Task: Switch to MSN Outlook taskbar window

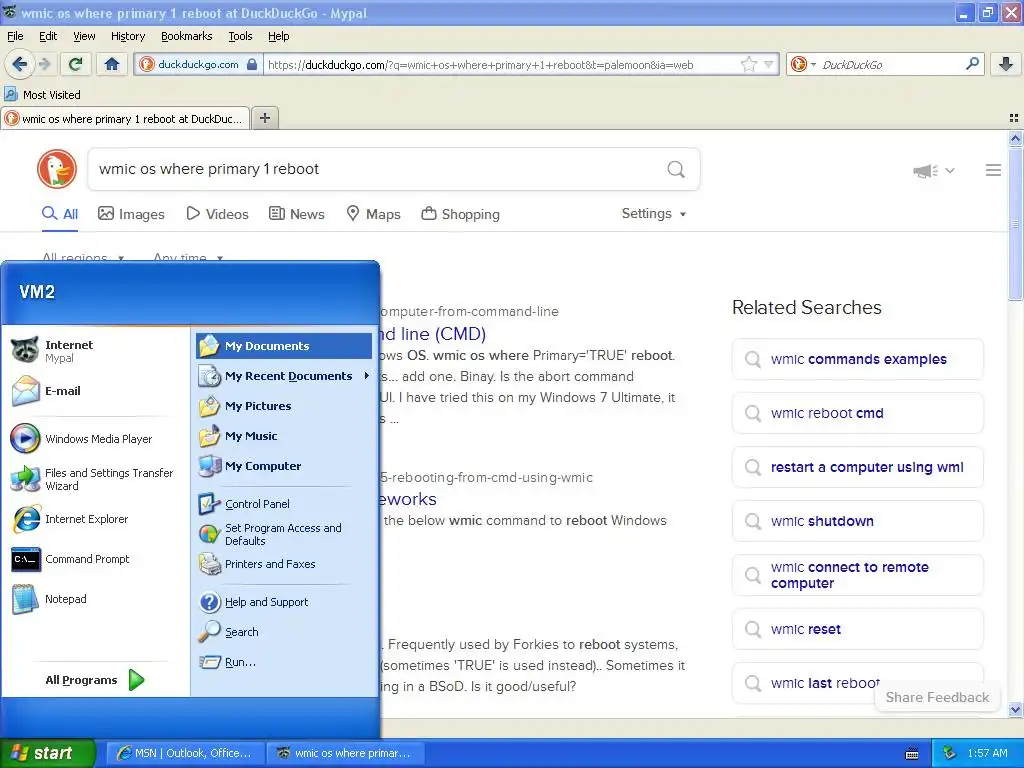Action: pos(185,753)
